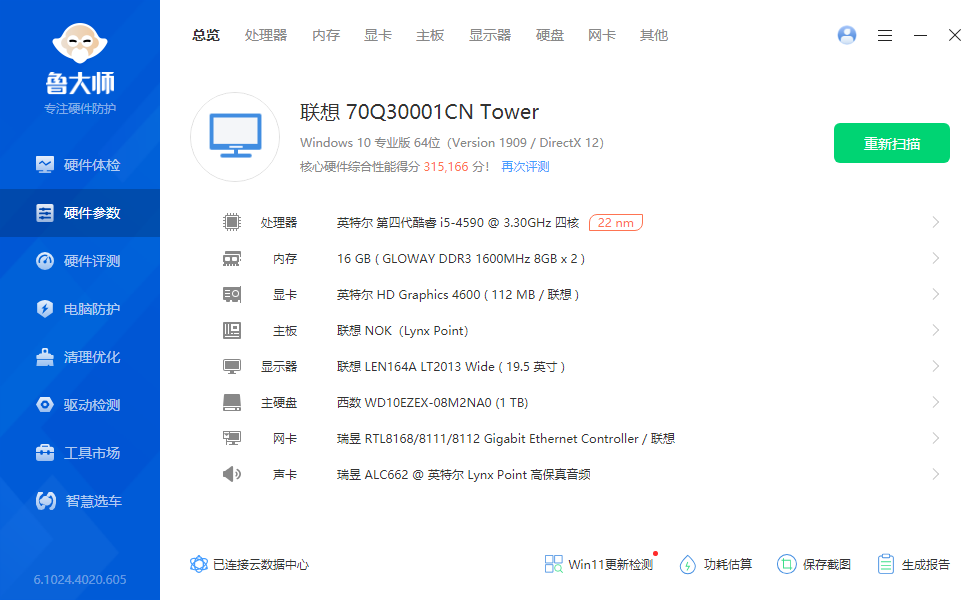This screenshot has height=600, width=980.
Task: Click the main hard disk icon
Action: [x=232, y=402]
